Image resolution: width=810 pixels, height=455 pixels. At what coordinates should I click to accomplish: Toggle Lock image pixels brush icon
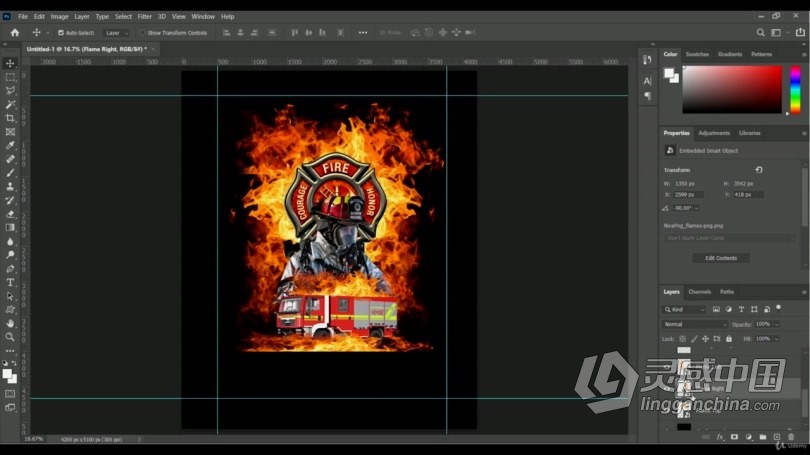click(x=694, y=339)
